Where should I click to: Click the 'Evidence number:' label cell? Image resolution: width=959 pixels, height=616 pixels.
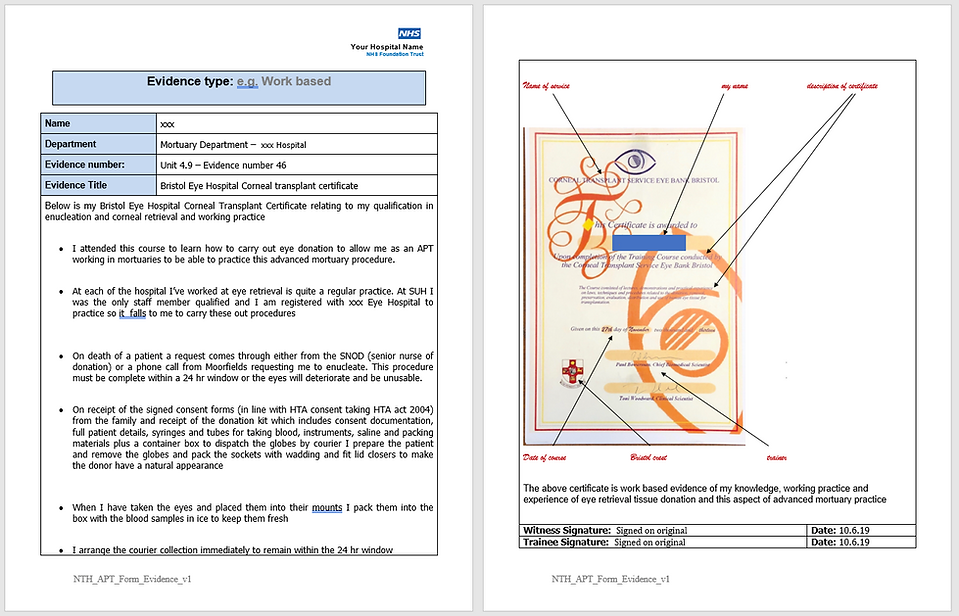tap(98, 165)
